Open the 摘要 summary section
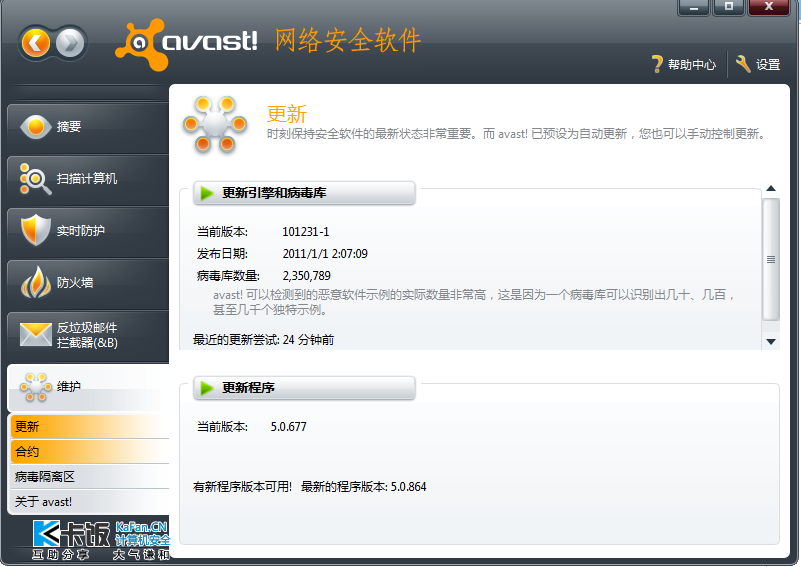 click(88, 127)
